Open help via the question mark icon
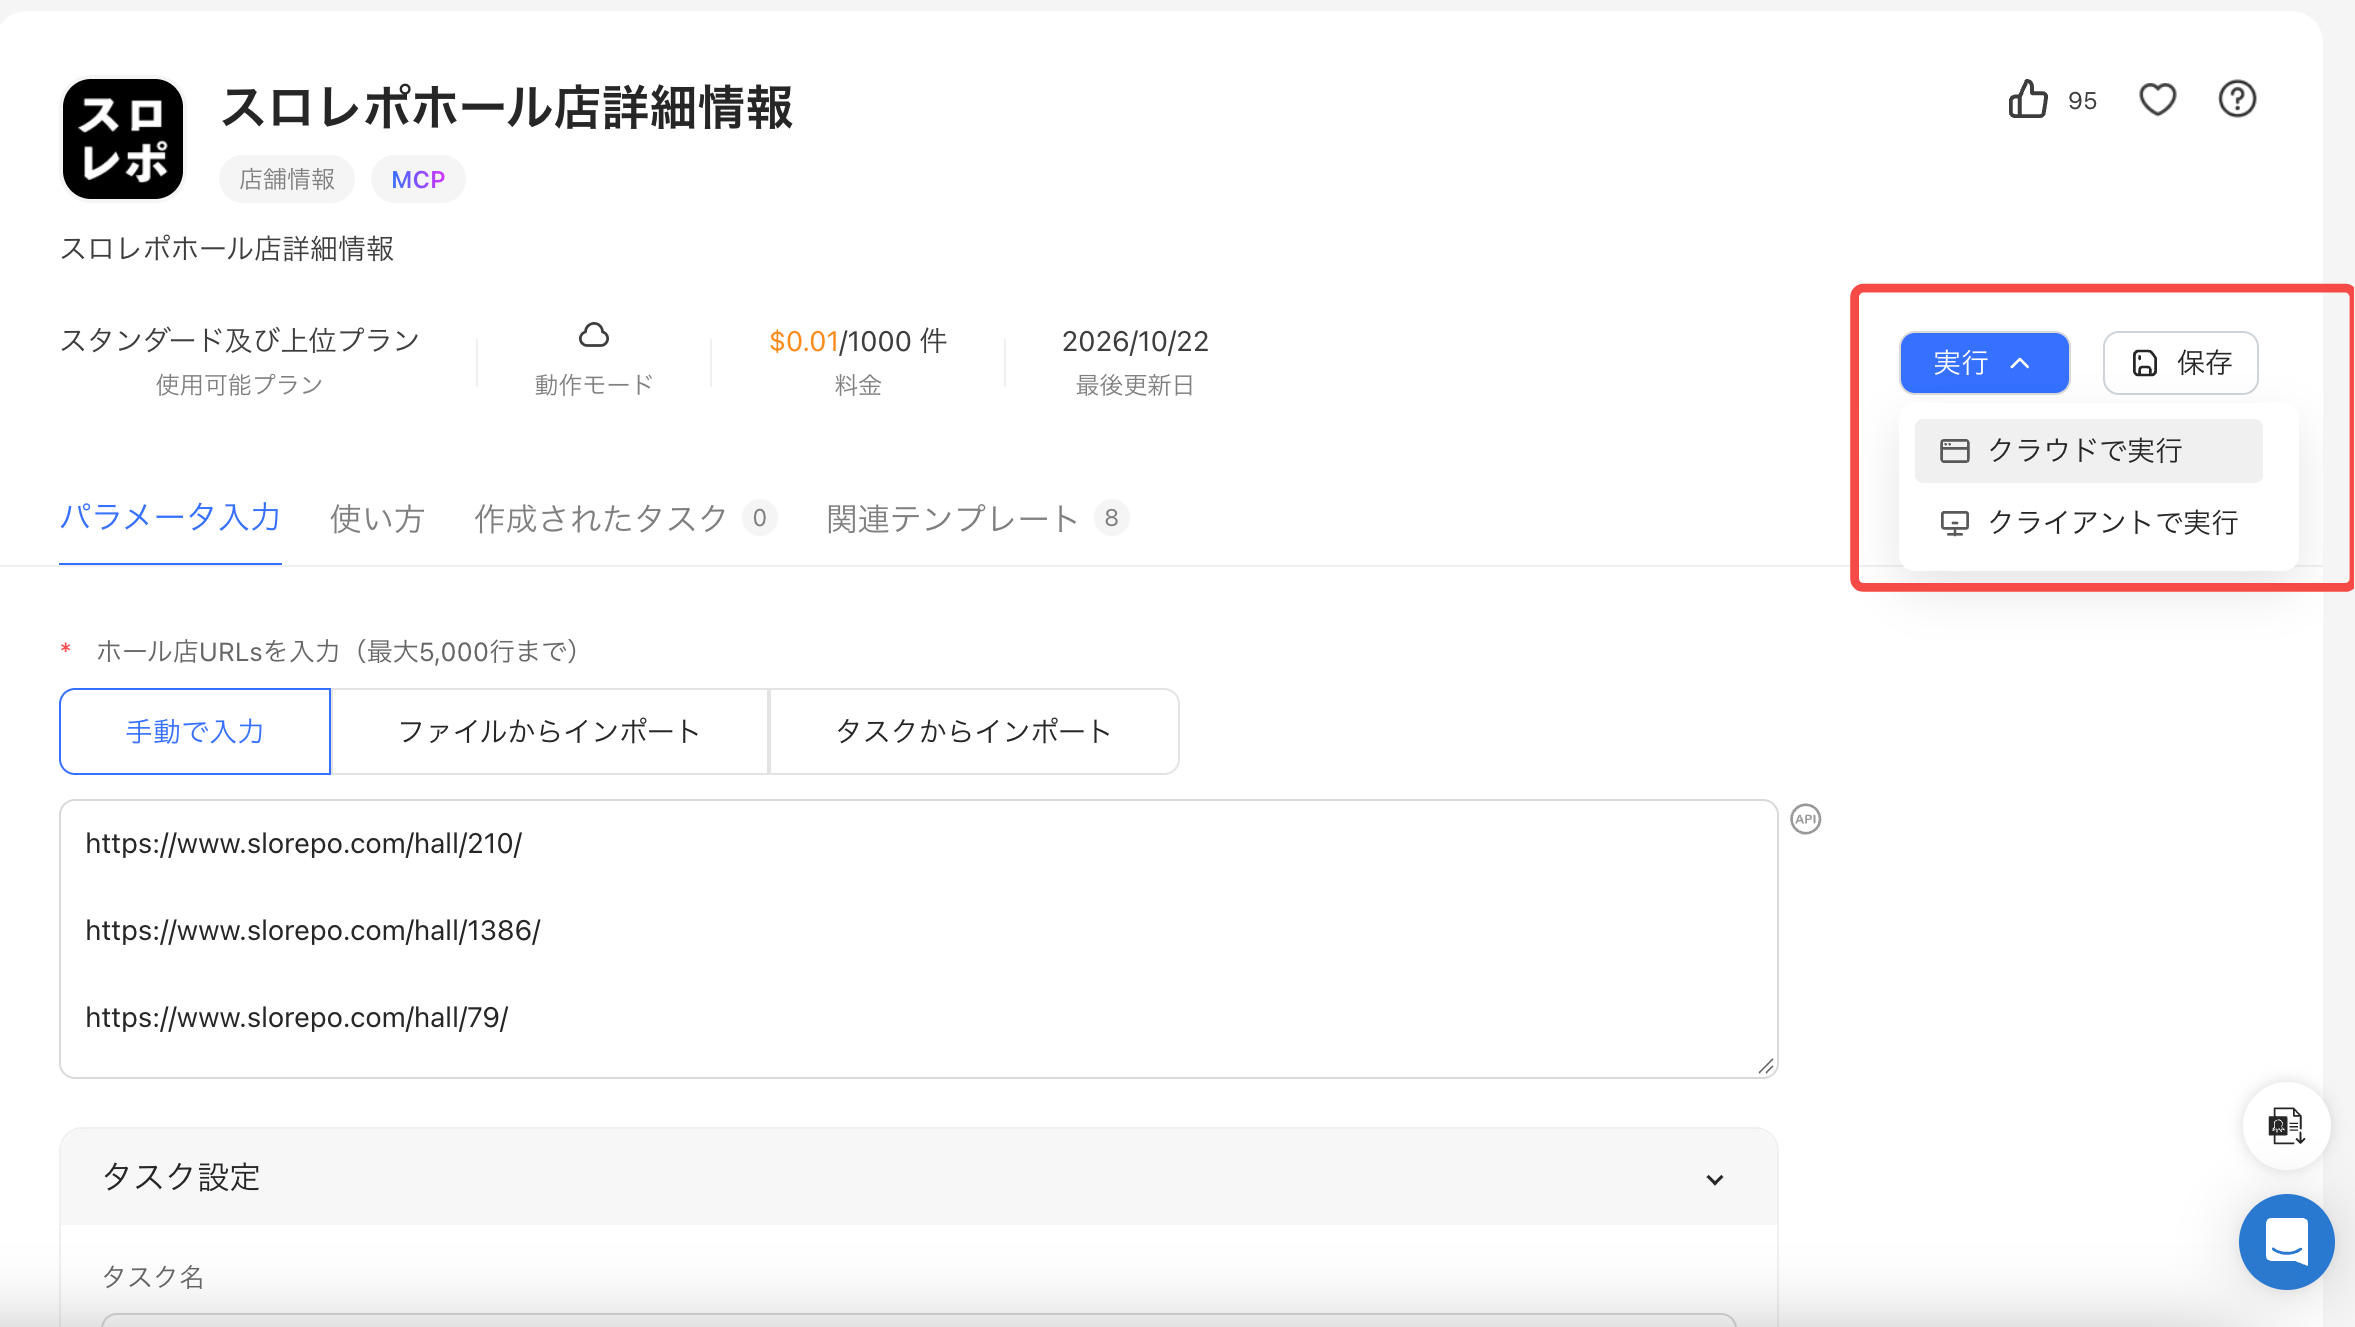This screenshot has width=2355, height=1327. (x=2237, y=99)
